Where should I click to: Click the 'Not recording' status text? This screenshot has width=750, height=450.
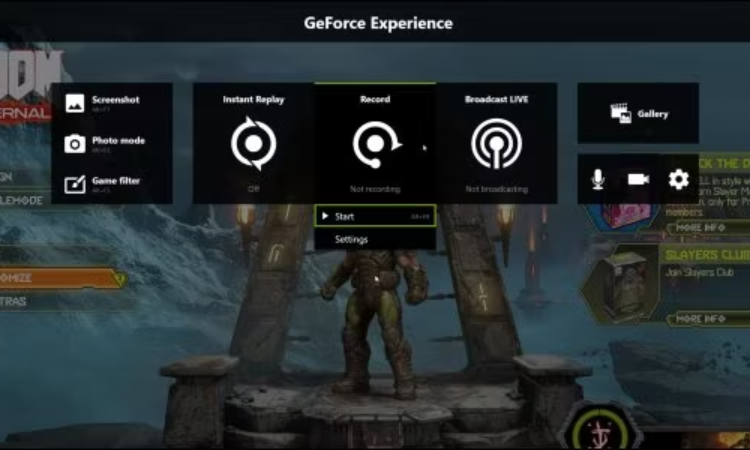(375, 189)
